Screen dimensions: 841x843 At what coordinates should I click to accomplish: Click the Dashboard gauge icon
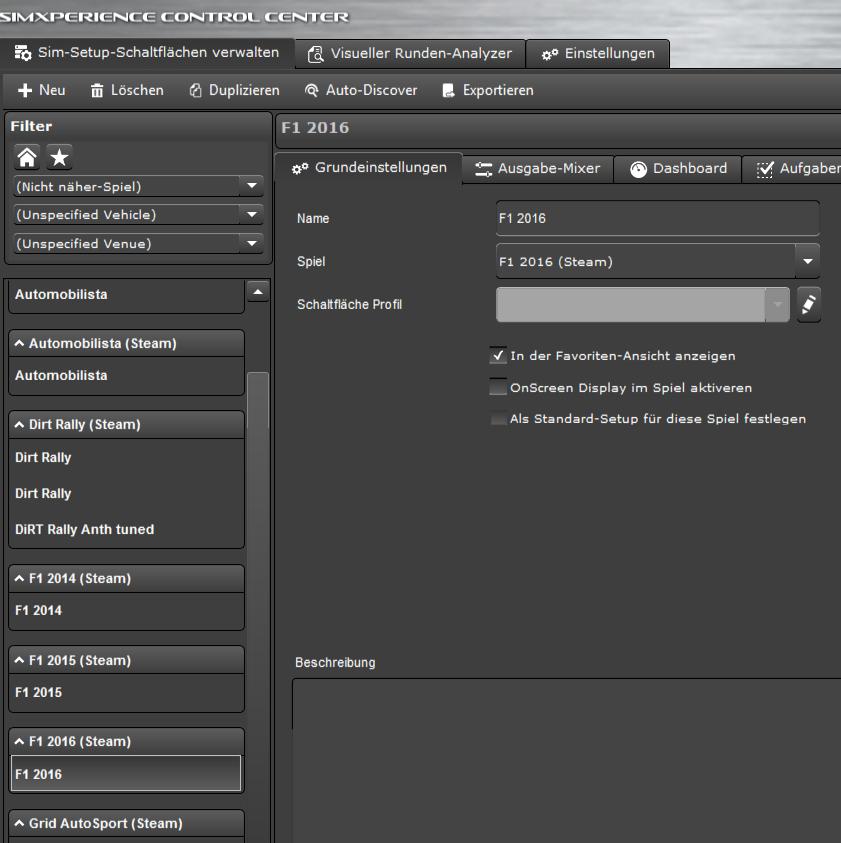638,169
